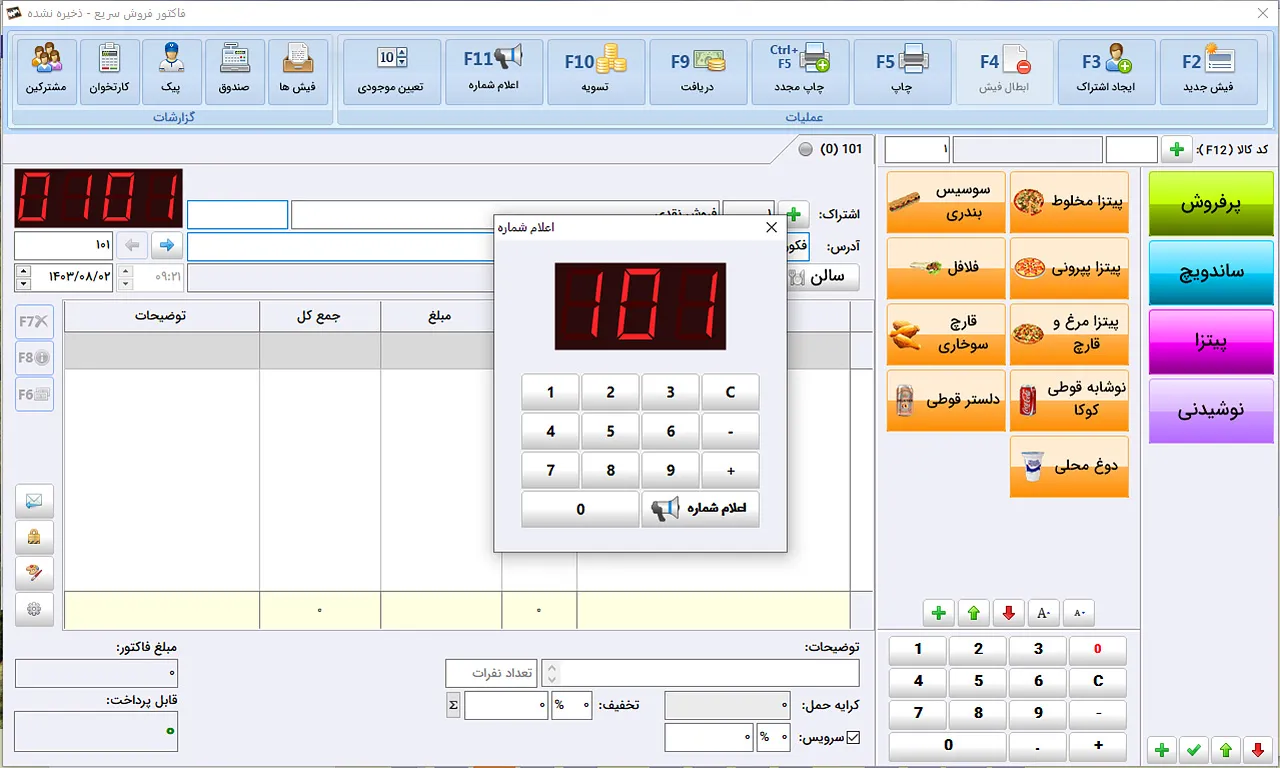Open the cash register (صندوق) report
This screenshot has height=768, width=1280.
point(234,62)
